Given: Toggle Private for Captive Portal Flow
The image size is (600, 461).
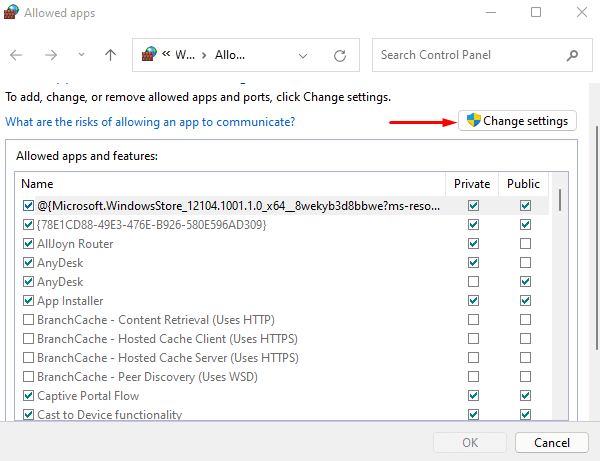Looking at the screenshot, I should (473, 396).
